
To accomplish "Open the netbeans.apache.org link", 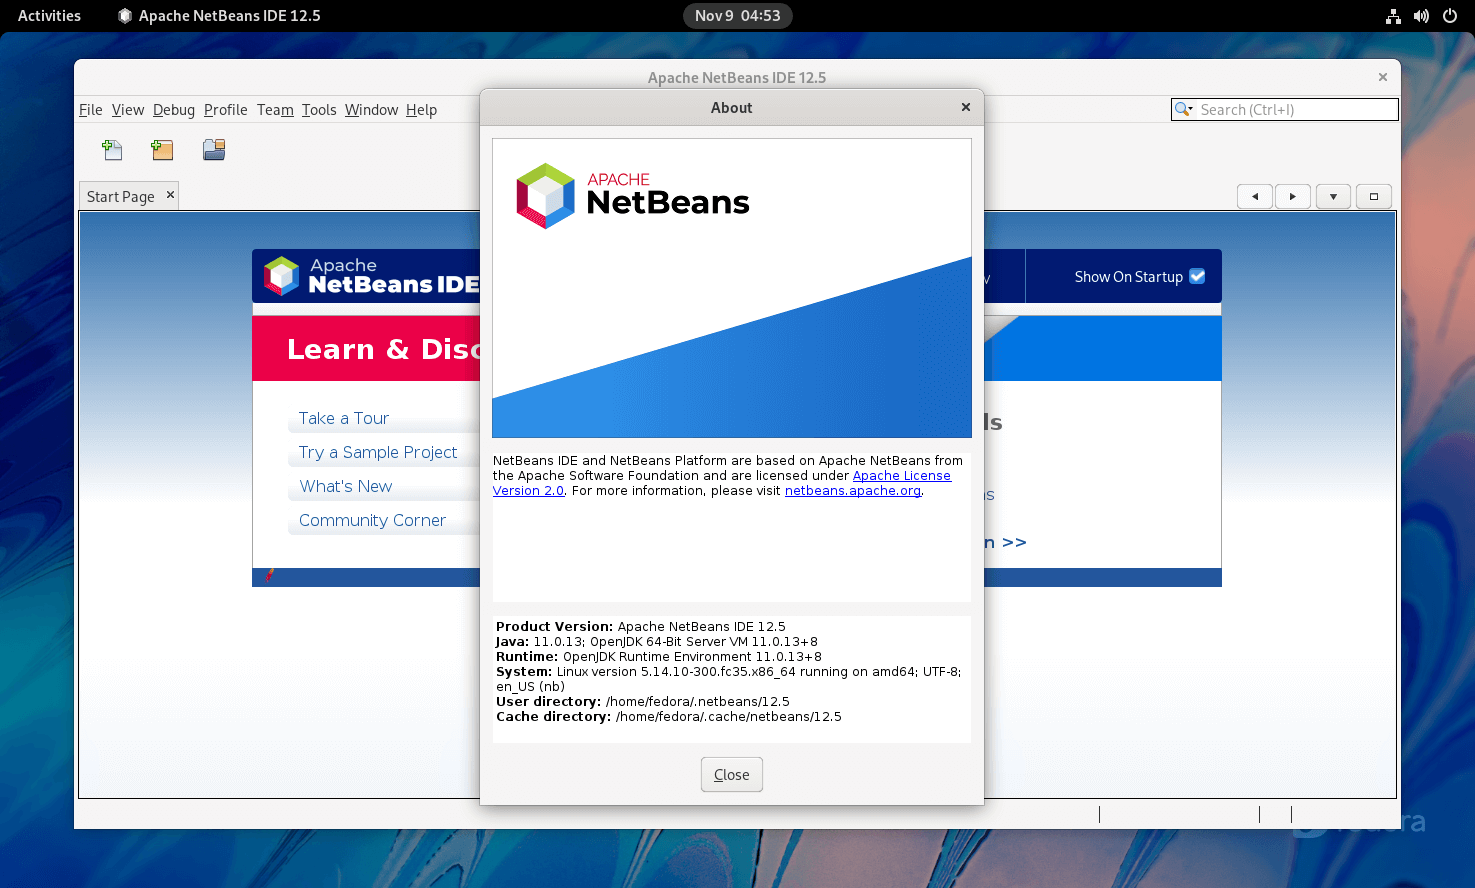I will (x=853, y=491).
